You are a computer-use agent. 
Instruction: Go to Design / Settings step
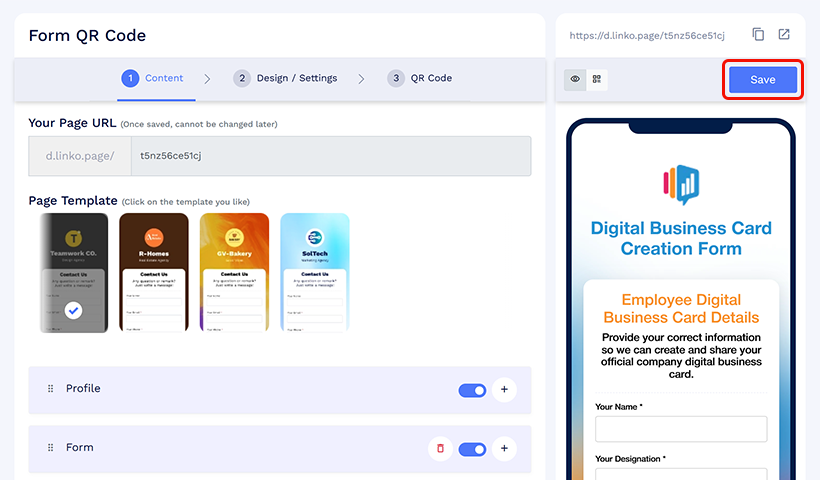tap(285, 78)
